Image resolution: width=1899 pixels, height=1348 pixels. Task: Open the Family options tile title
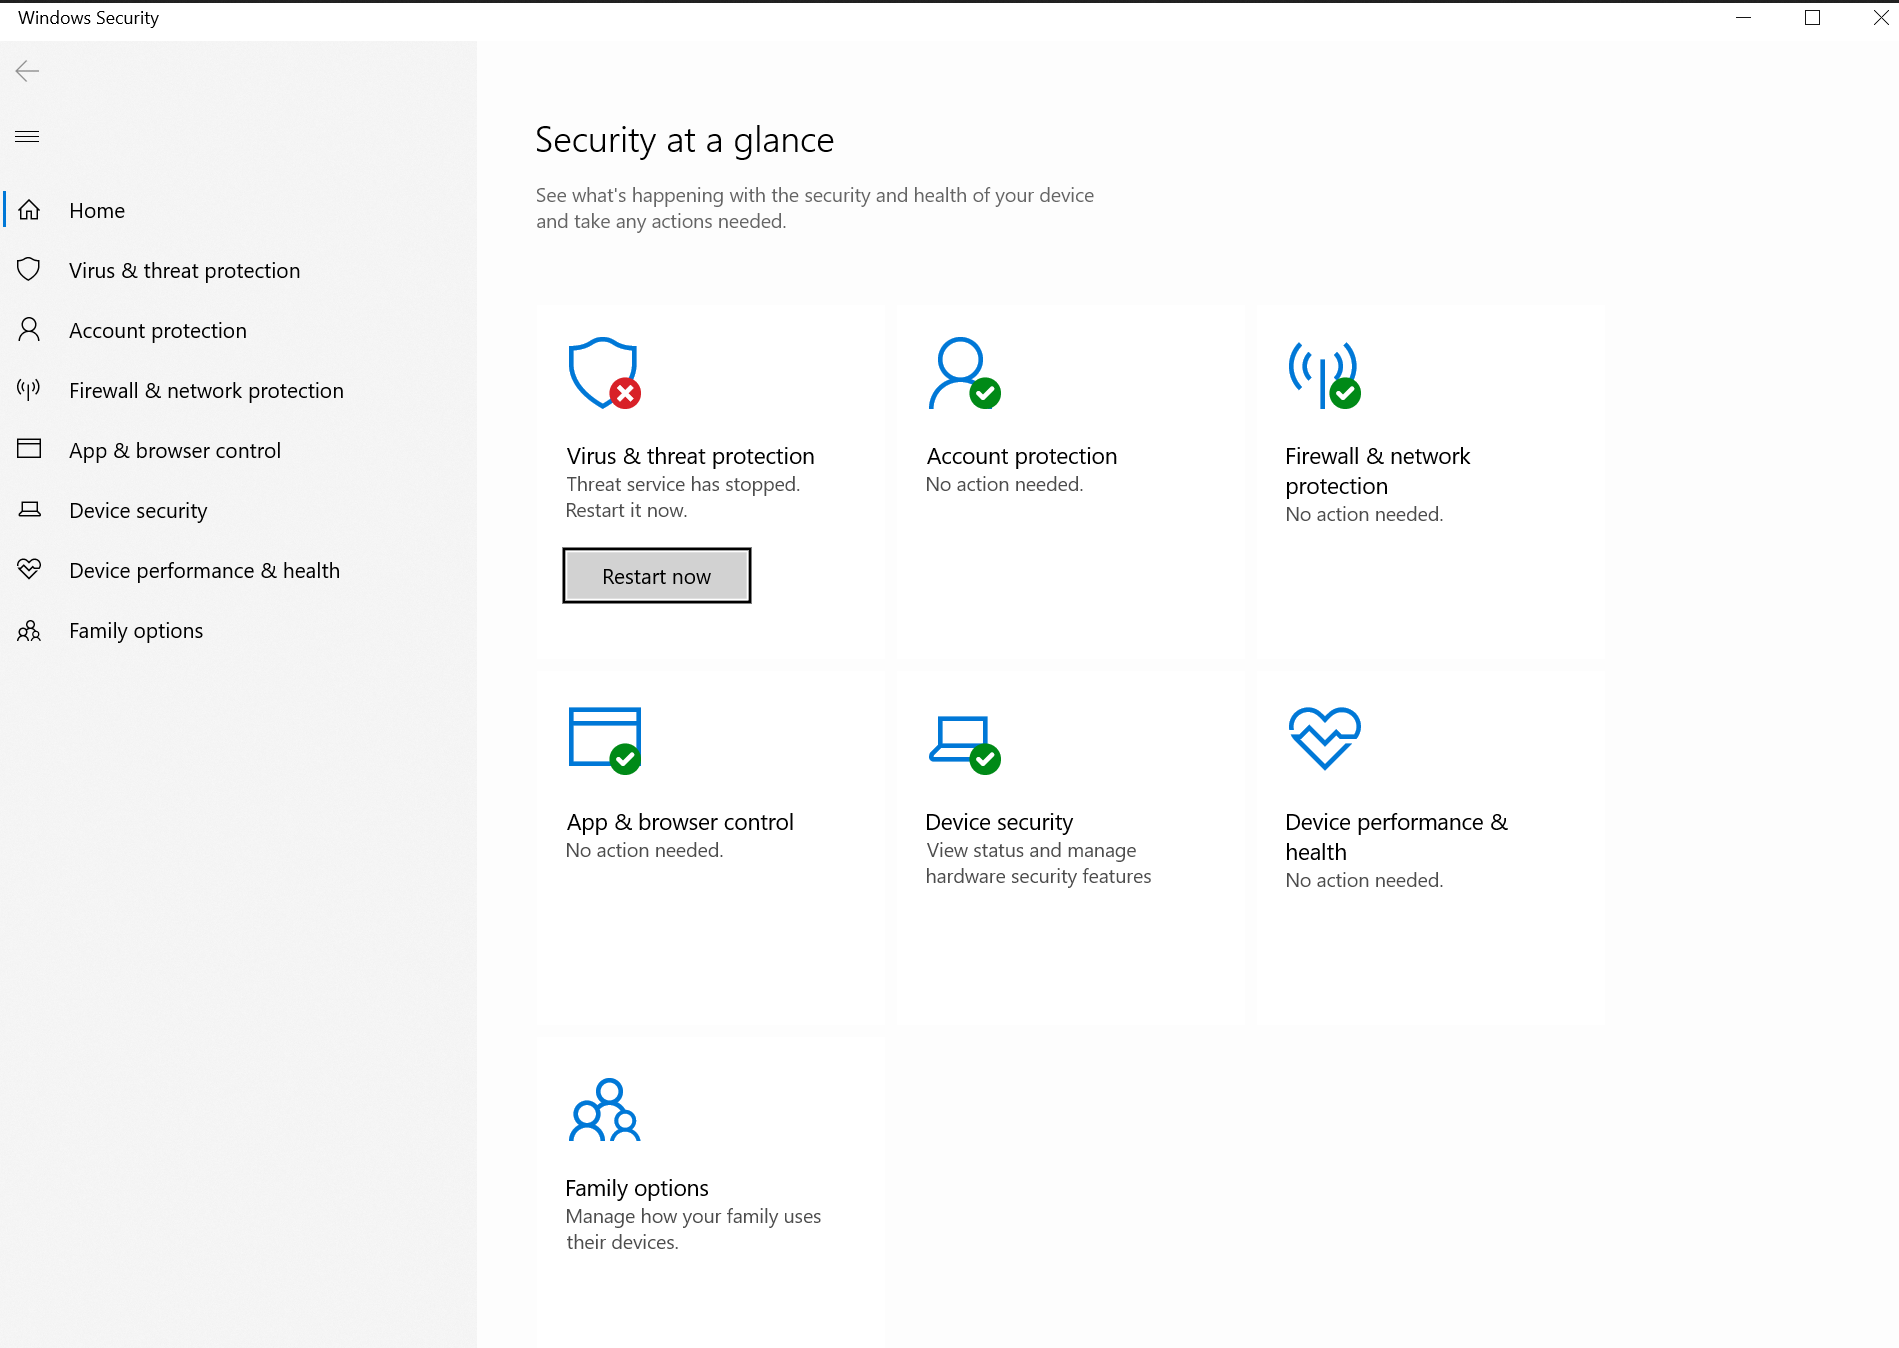click(637, 1188)
